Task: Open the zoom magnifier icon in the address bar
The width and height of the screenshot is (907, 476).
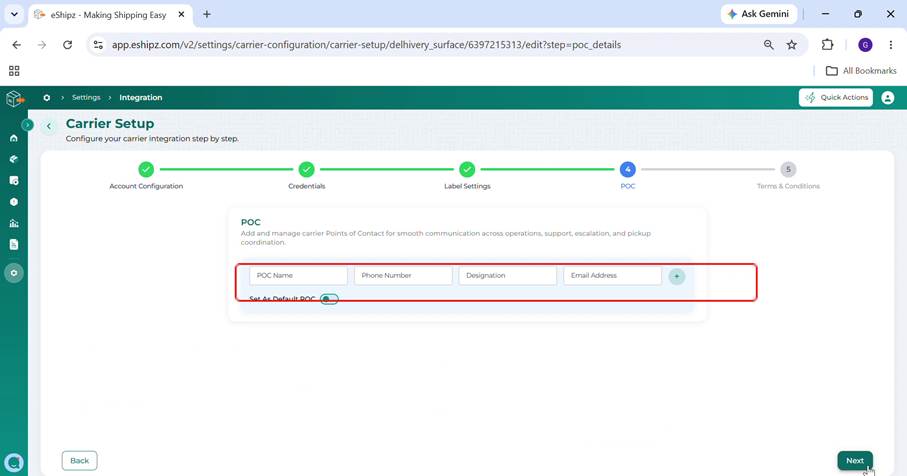Action: 768,45
